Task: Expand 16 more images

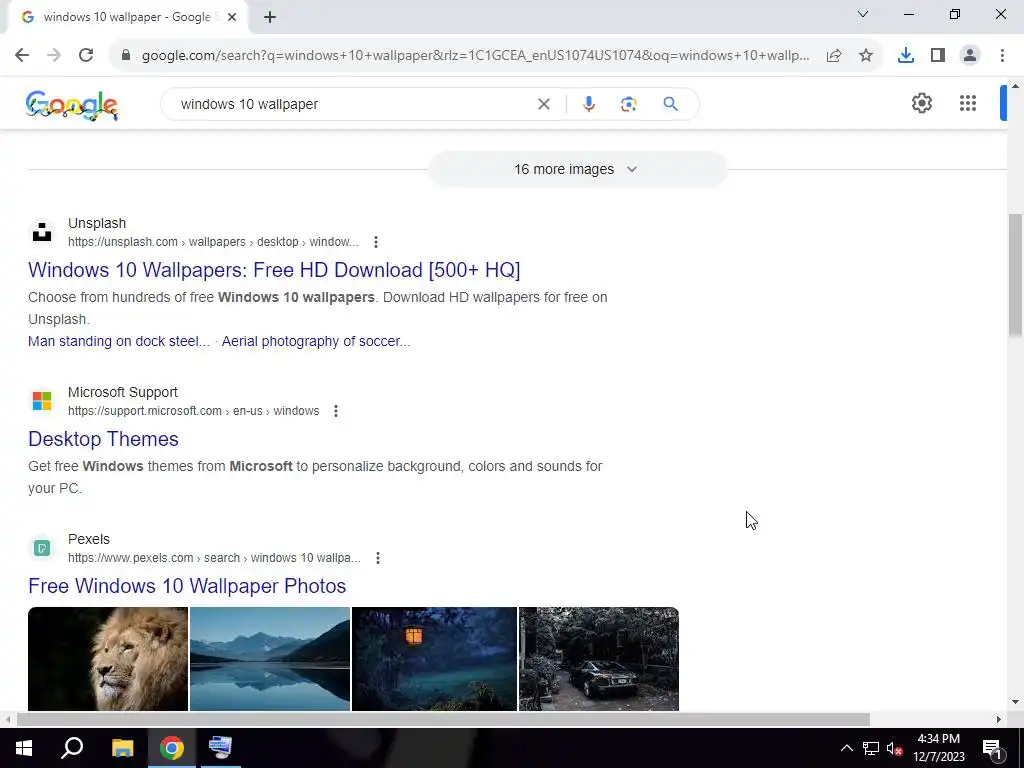Action: [x=577, y=169]
